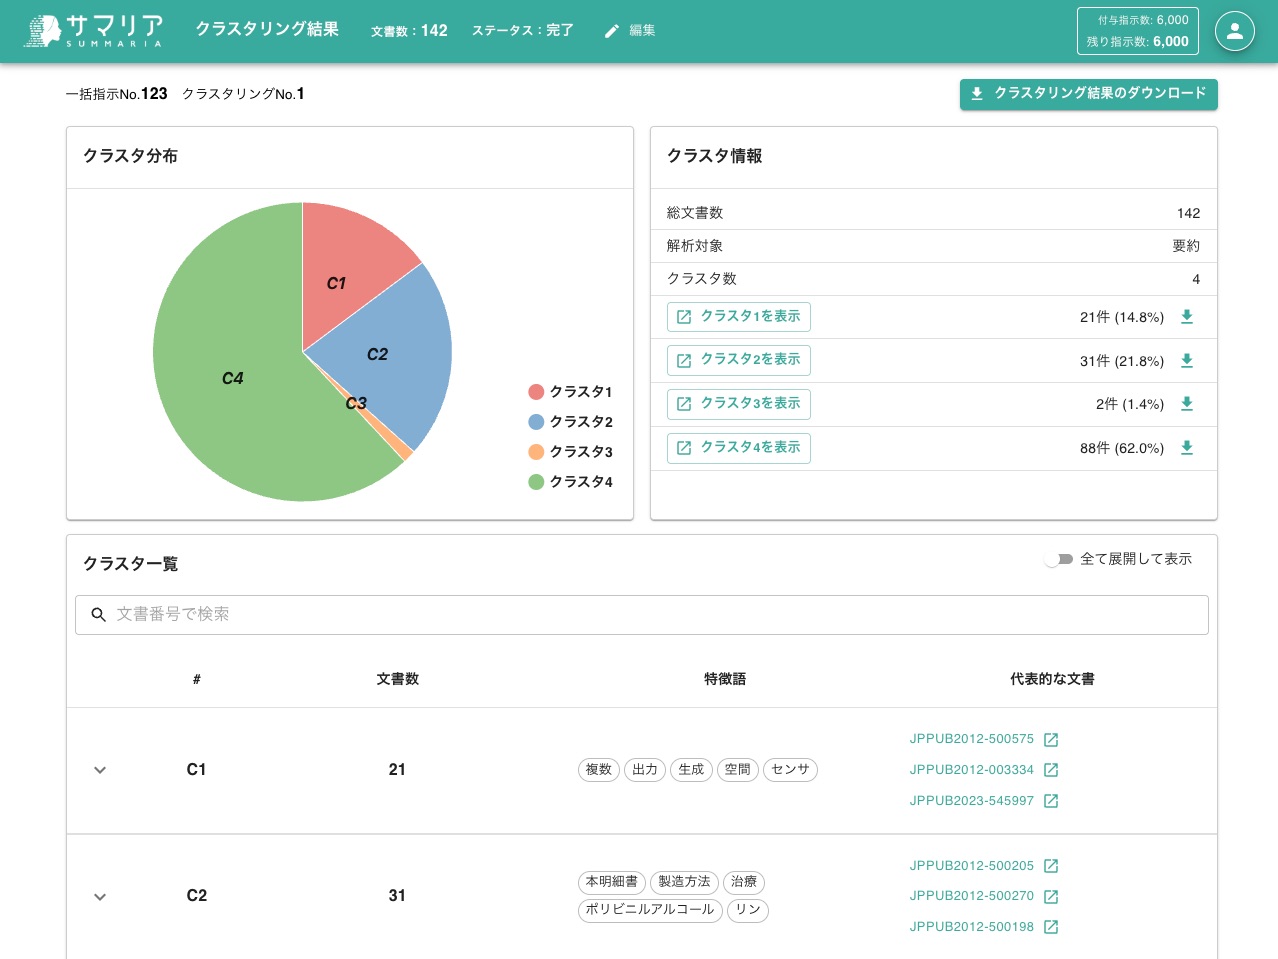Open external link icon for JPPUB2012-500575
The image size is (1278, 959).
[1051, 740]
